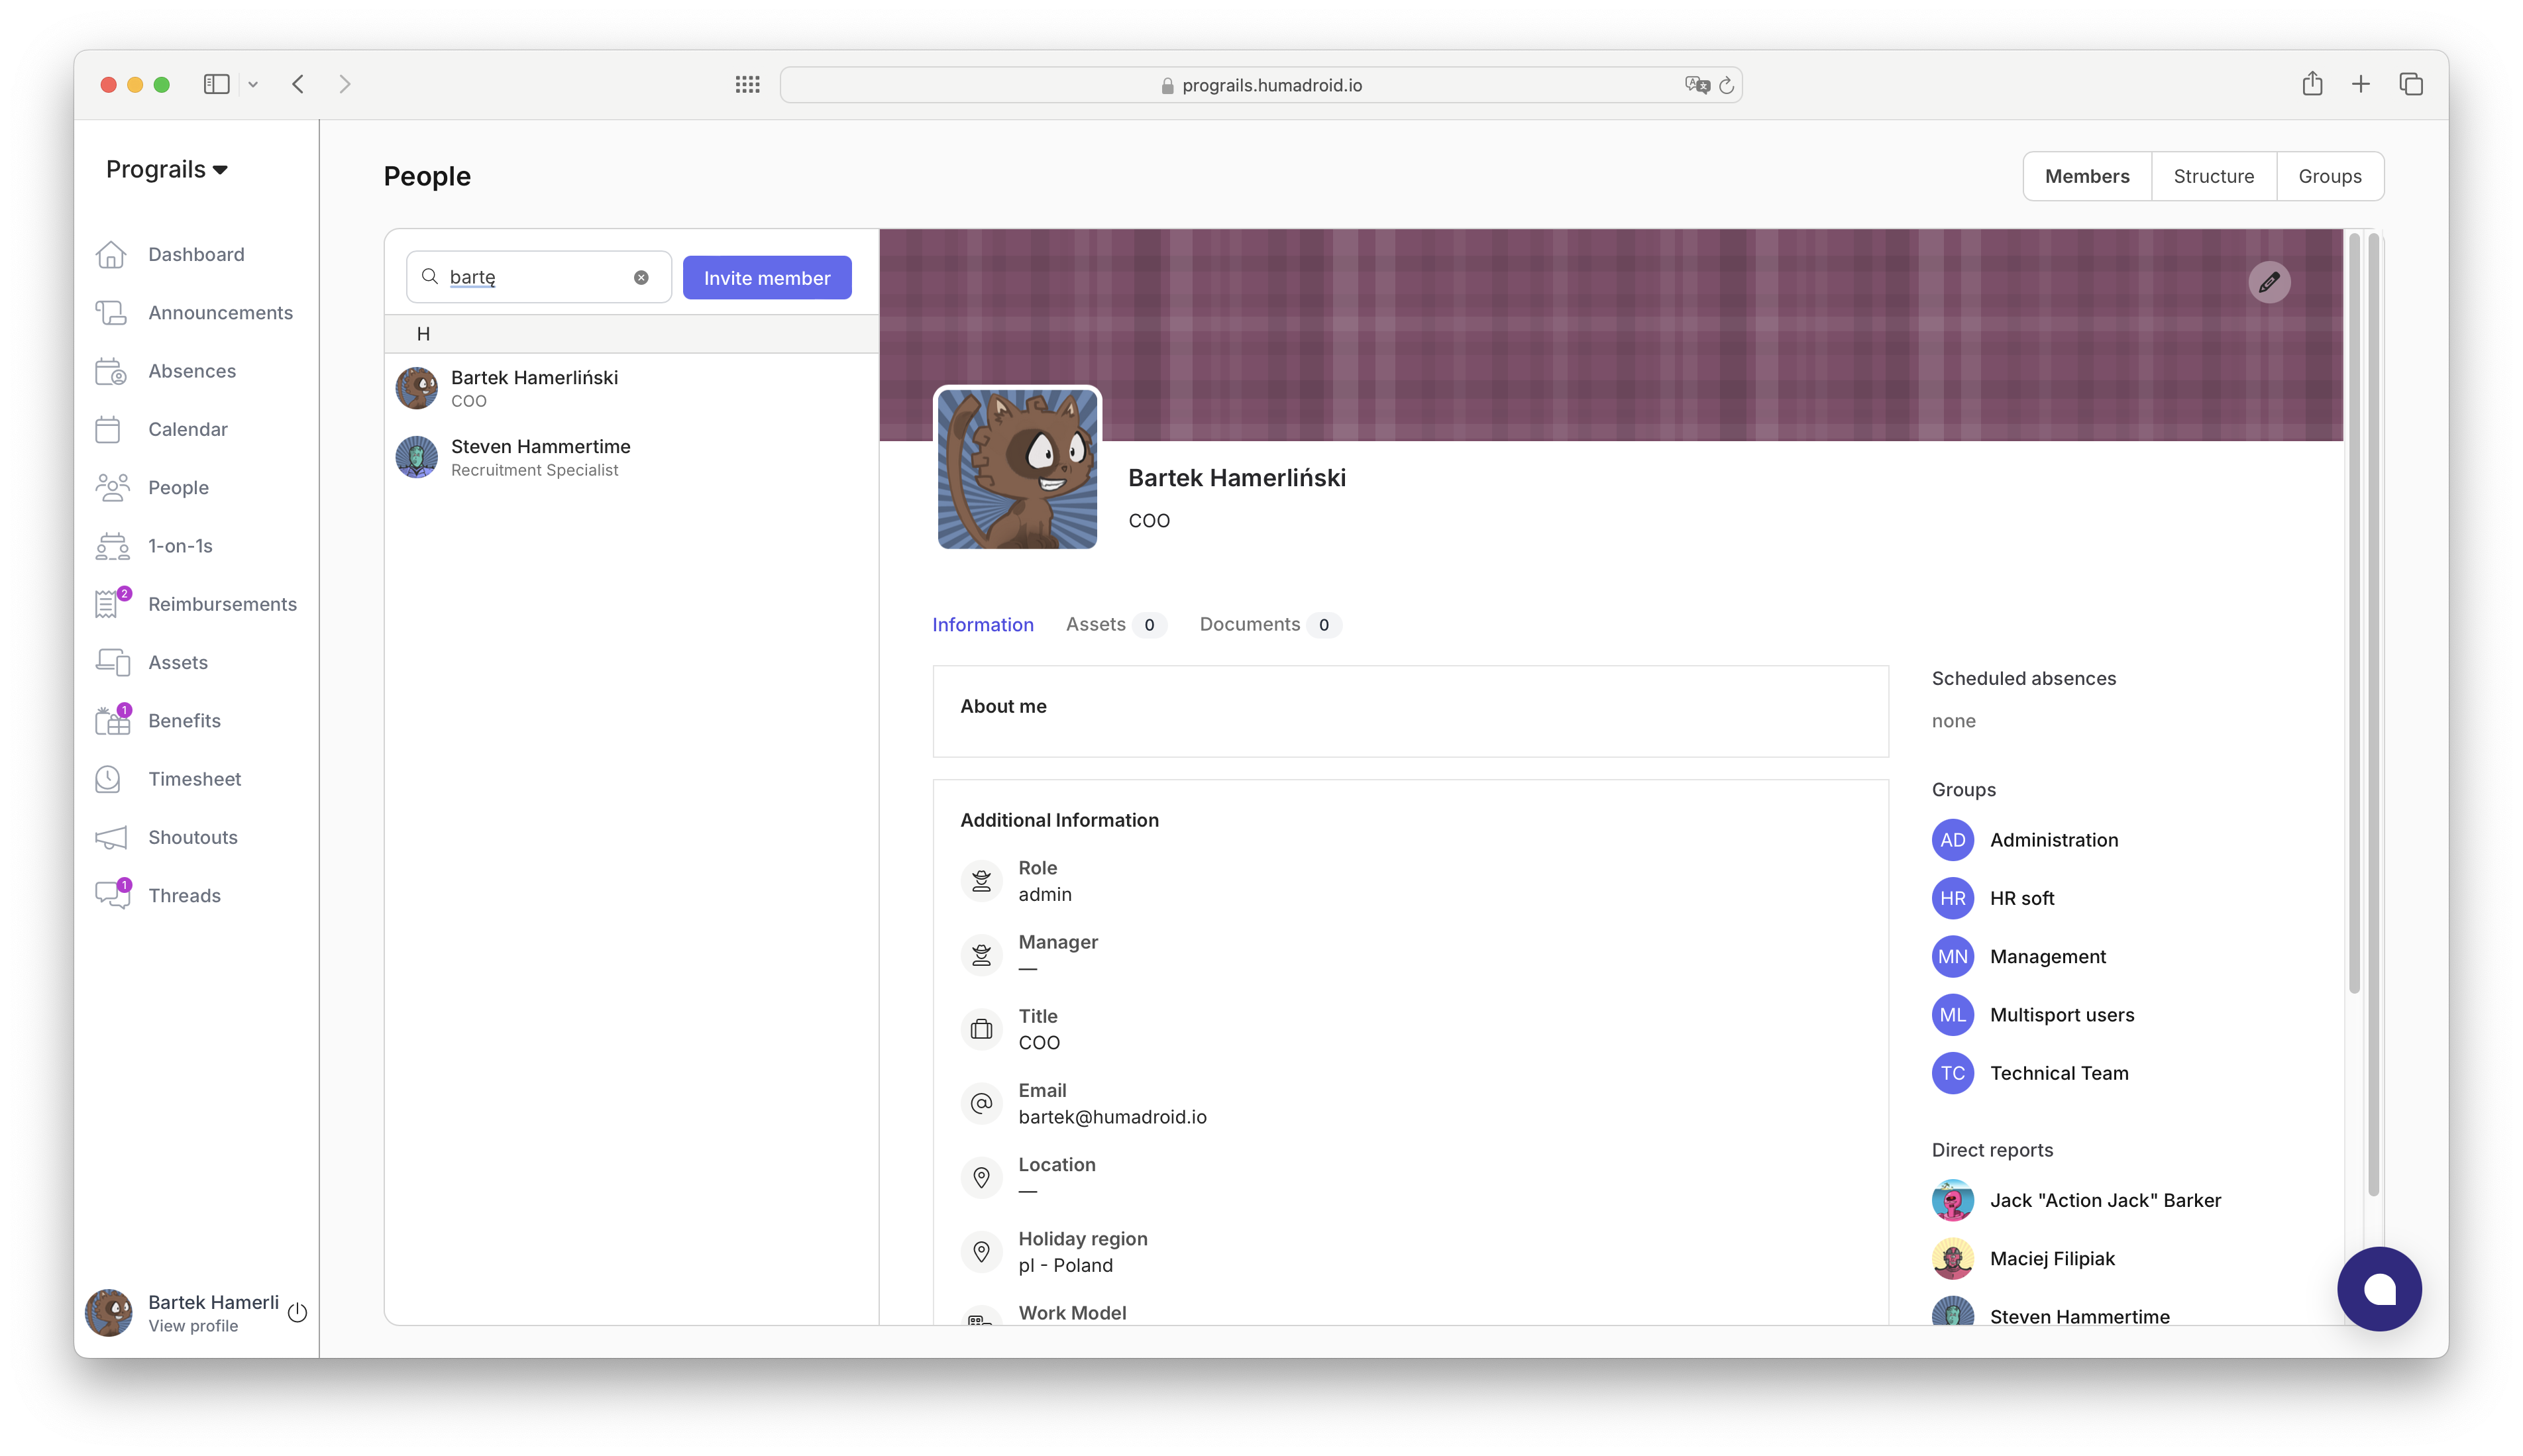Image resolution: width=2523 pixels, height=1456 pixels.
Task: Switch to the Structure tab
Action: point(2213,175)
